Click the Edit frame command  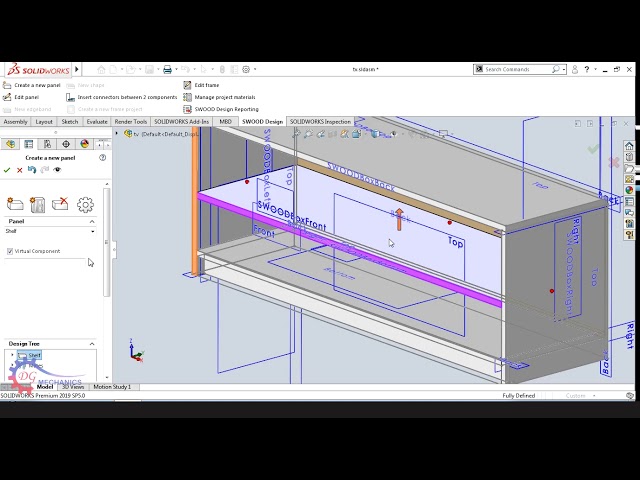click(x=201, y=85)
